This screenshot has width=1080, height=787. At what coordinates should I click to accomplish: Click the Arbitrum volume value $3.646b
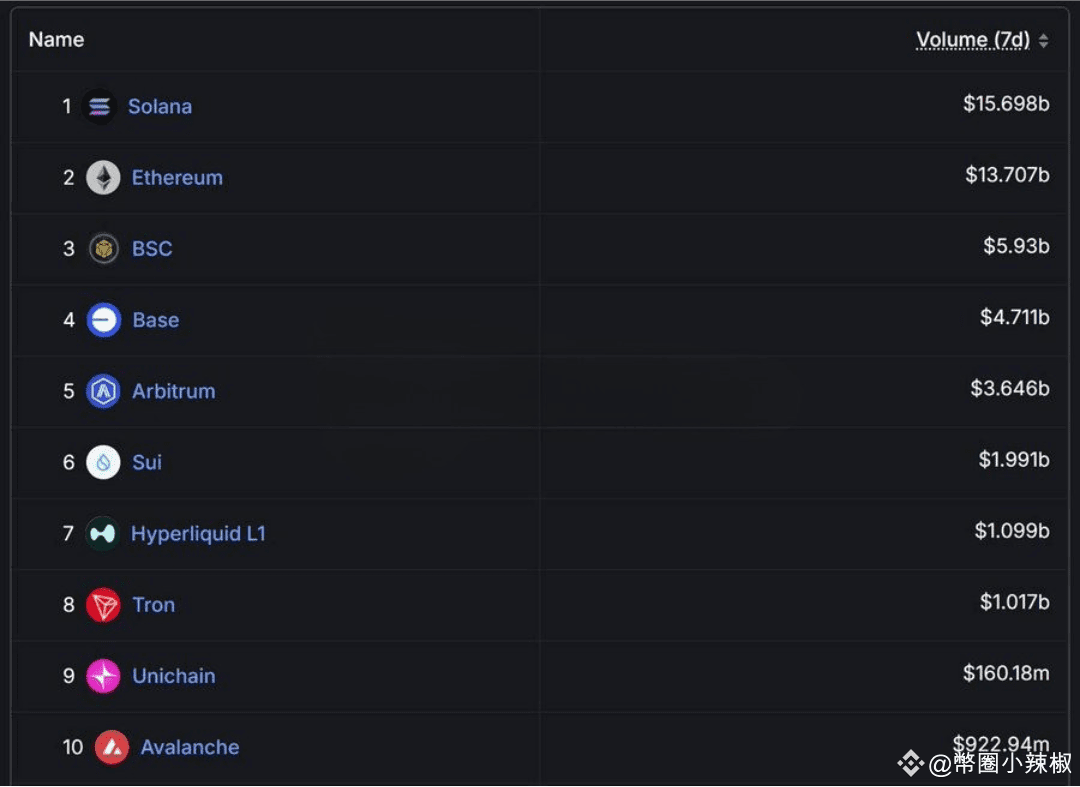point(1009,388)
